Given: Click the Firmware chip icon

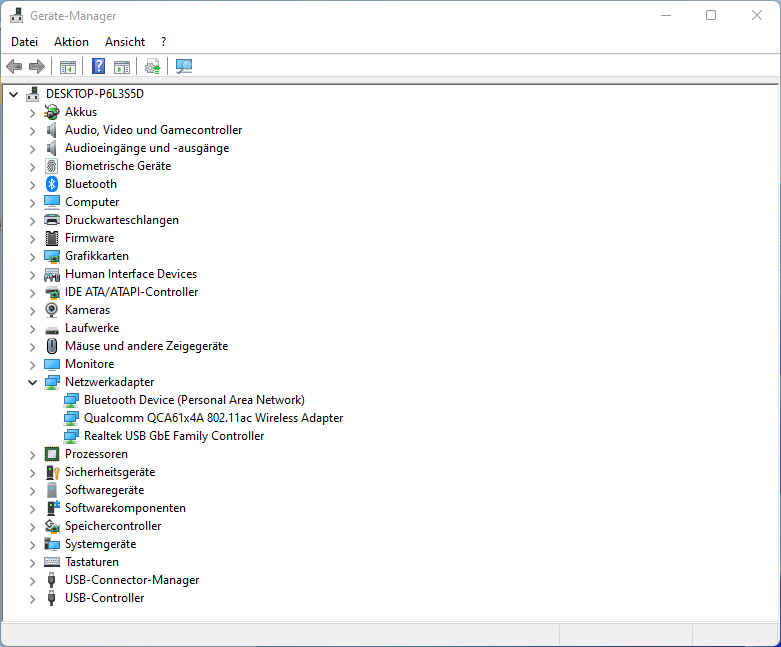Looking at the screenshot, I should (52, 238).
